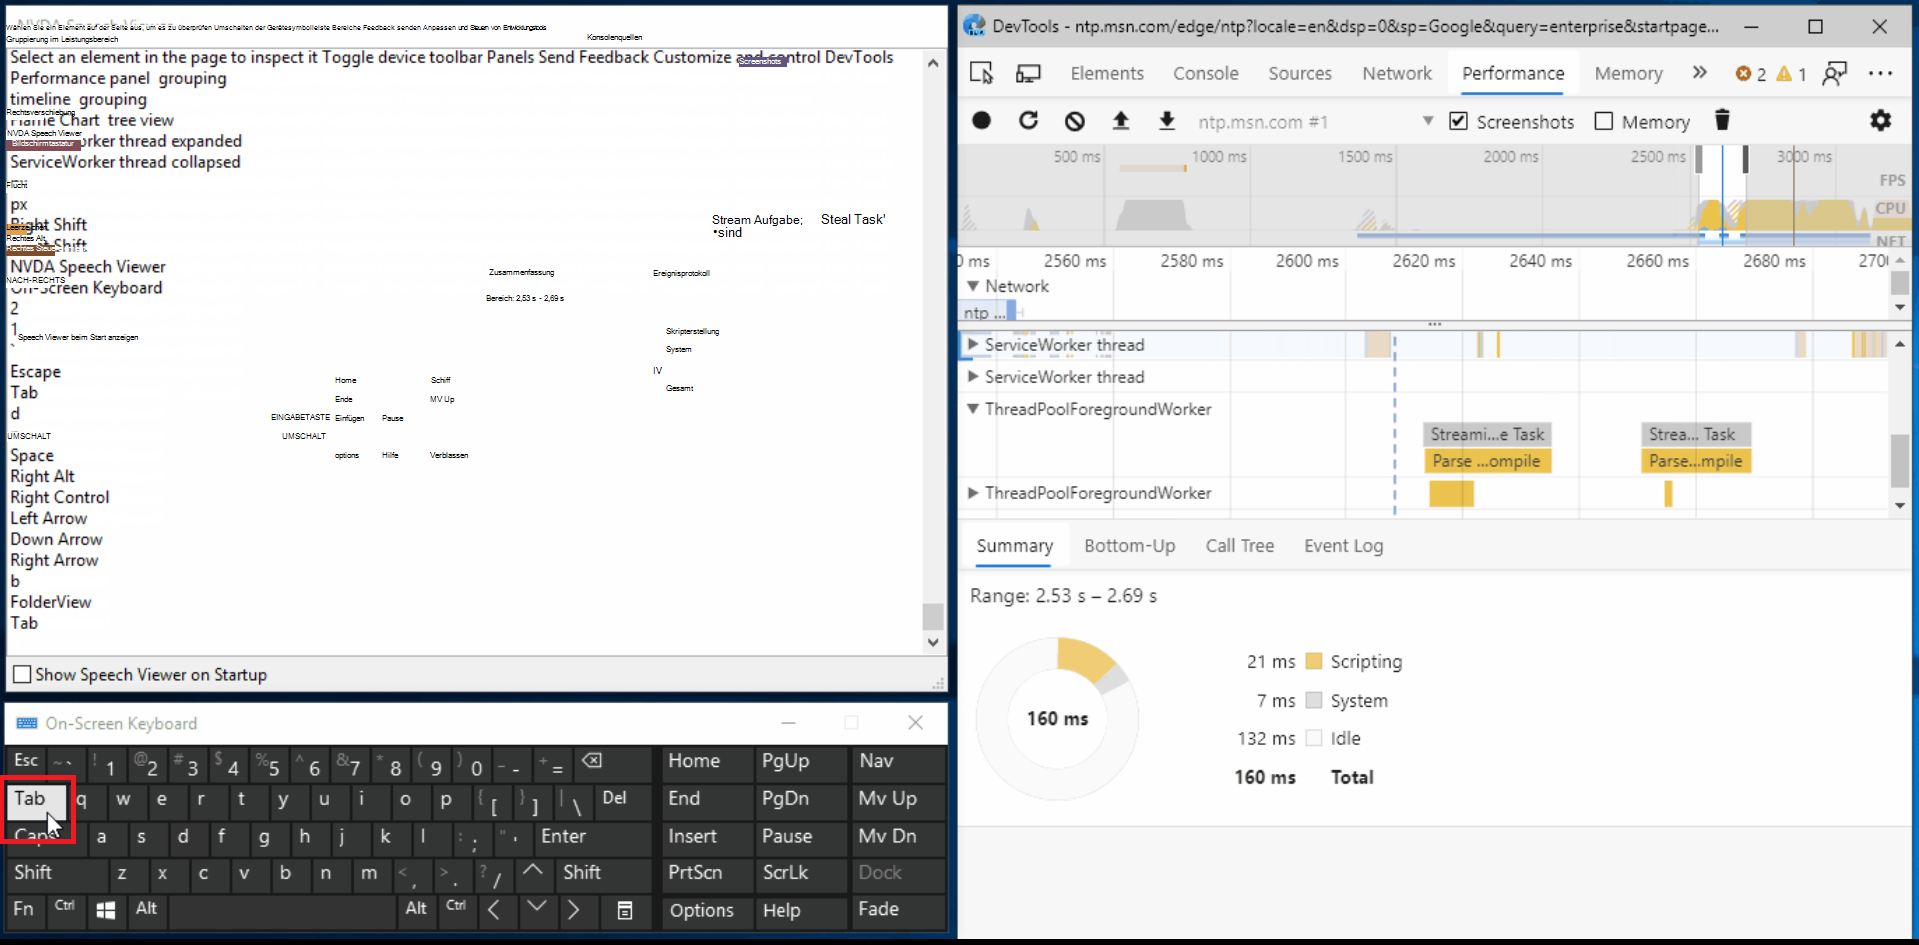Screen dimensions: 1919x945
Task: Open the performance capture settings gear
Action: (x=1881, y=120)
